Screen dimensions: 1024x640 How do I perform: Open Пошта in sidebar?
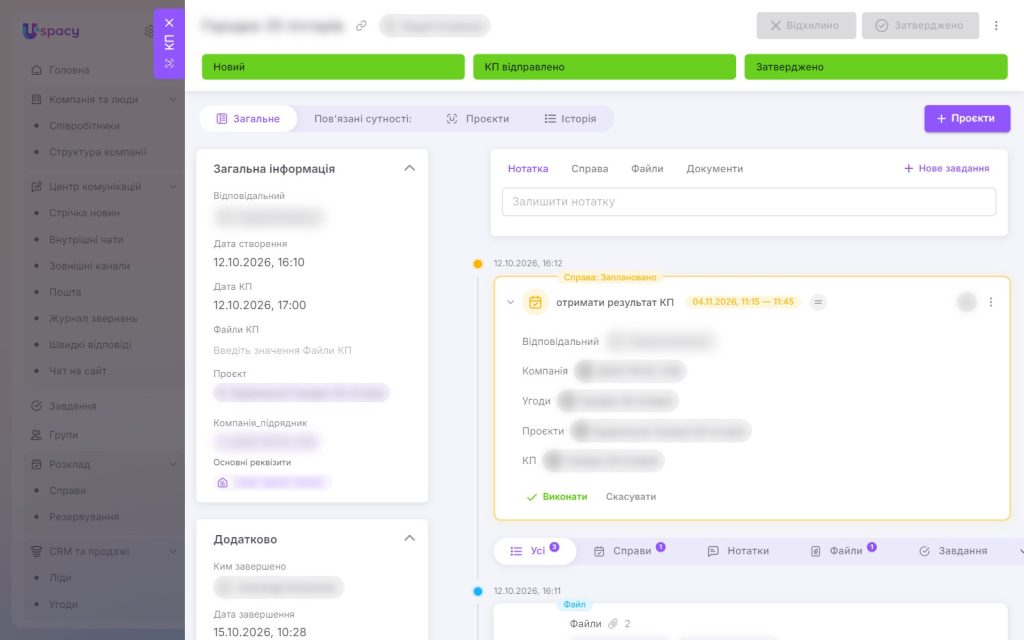[65, 292]
